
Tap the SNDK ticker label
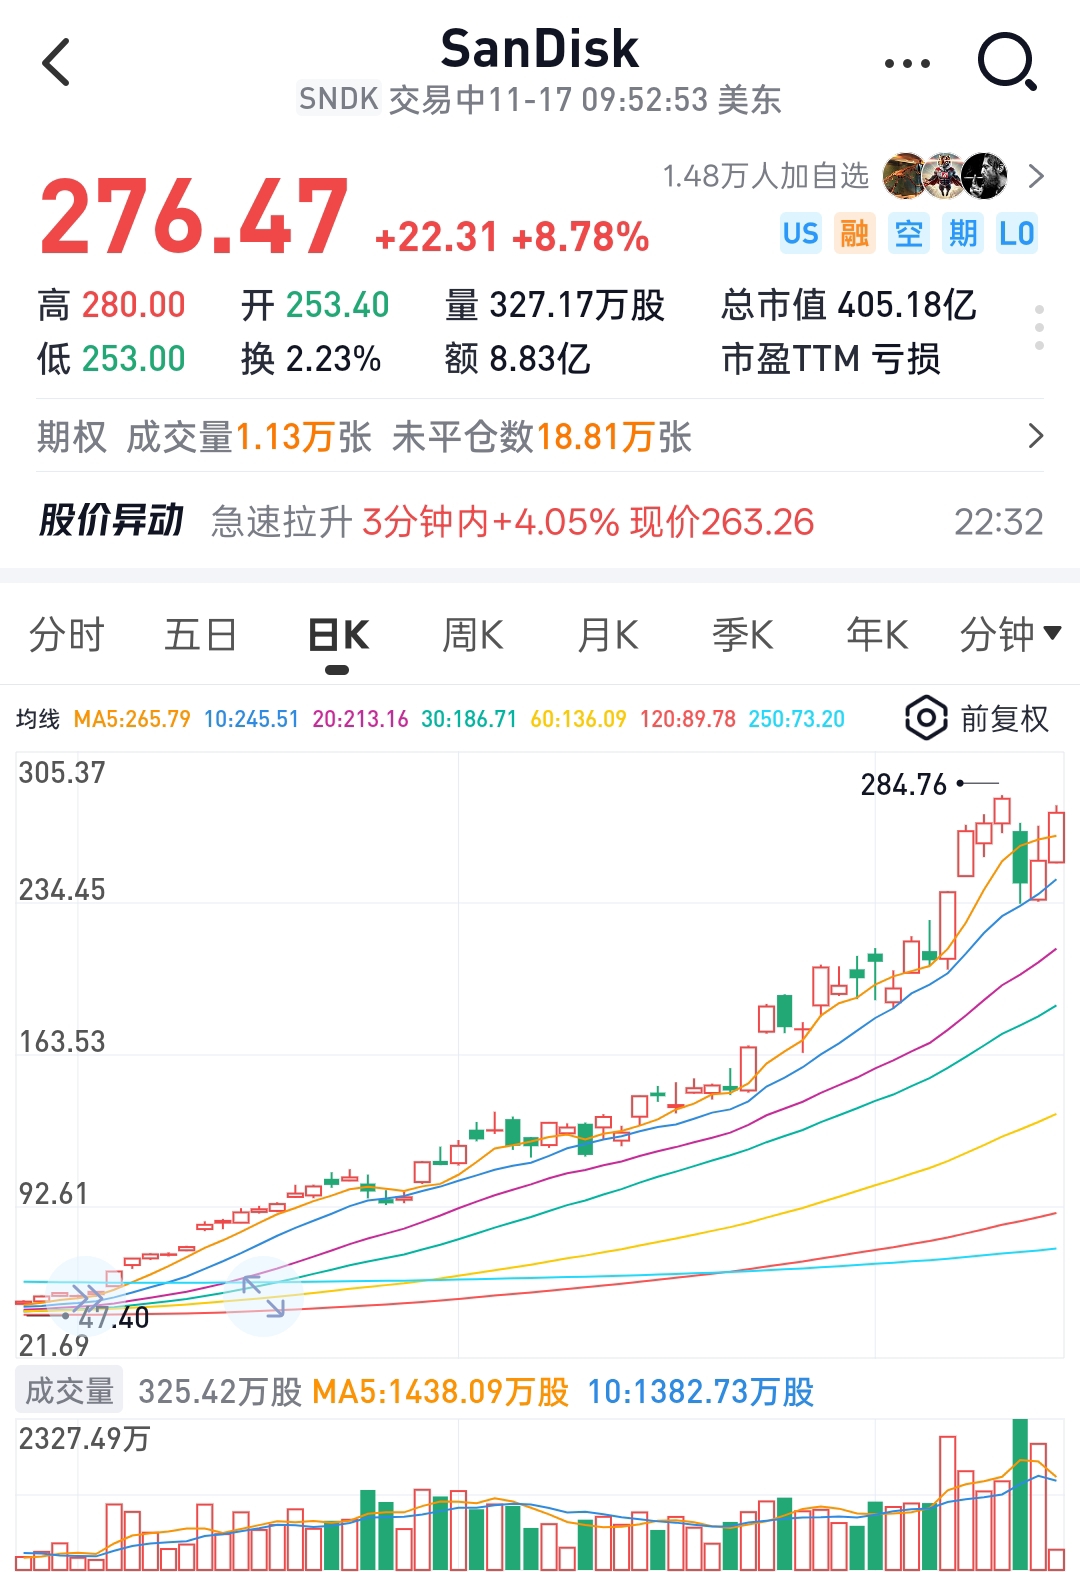pos(338,99)
